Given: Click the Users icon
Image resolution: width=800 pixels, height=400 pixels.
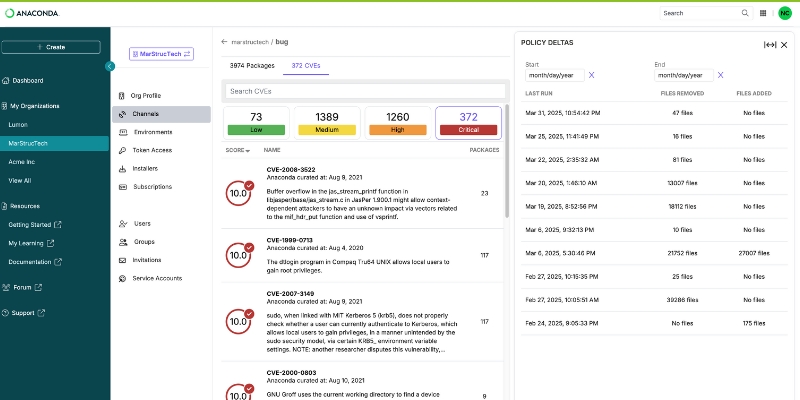Looking at the screenshot, I should 122,223.
